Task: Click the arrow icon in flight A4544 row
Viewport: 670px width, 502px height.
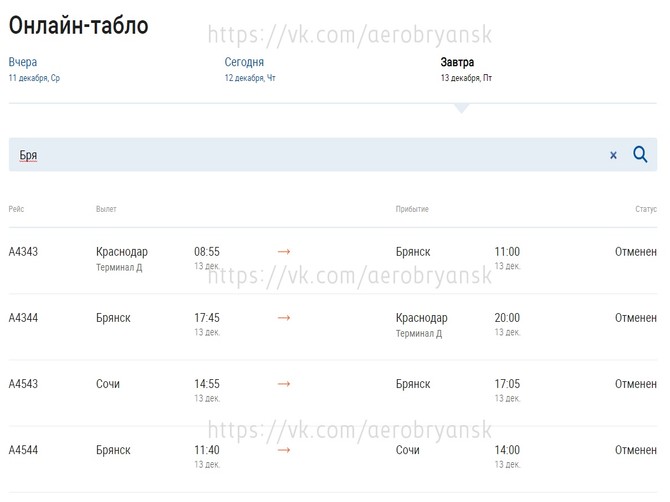Action: point(284,450)
